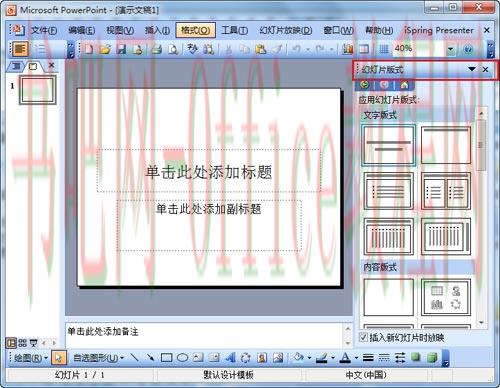The image size is (500, 388).
Task: Select the Title and Text layout thumbnail
Action: tap(389, 191)
